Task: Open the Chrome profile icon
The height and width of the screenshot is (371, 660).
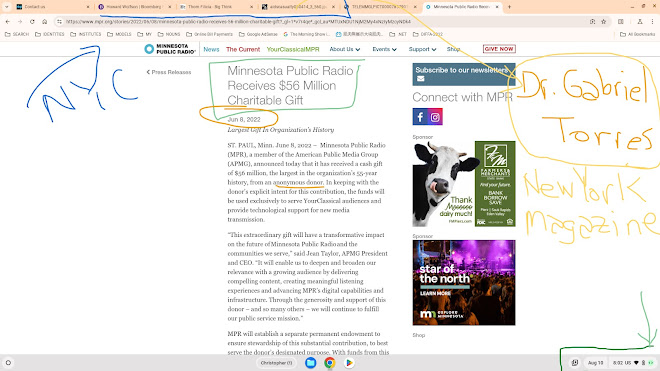Action: [x=640, y=21]
